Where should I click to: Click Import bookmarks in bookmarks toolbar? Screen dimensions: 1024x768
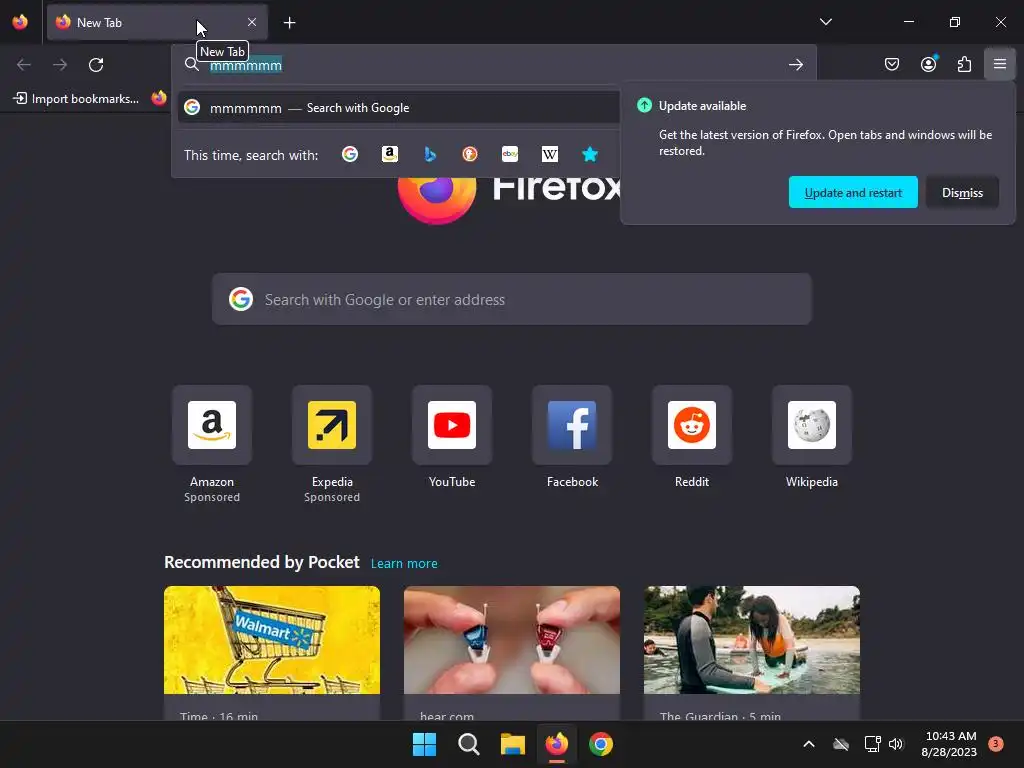(76, 99)
